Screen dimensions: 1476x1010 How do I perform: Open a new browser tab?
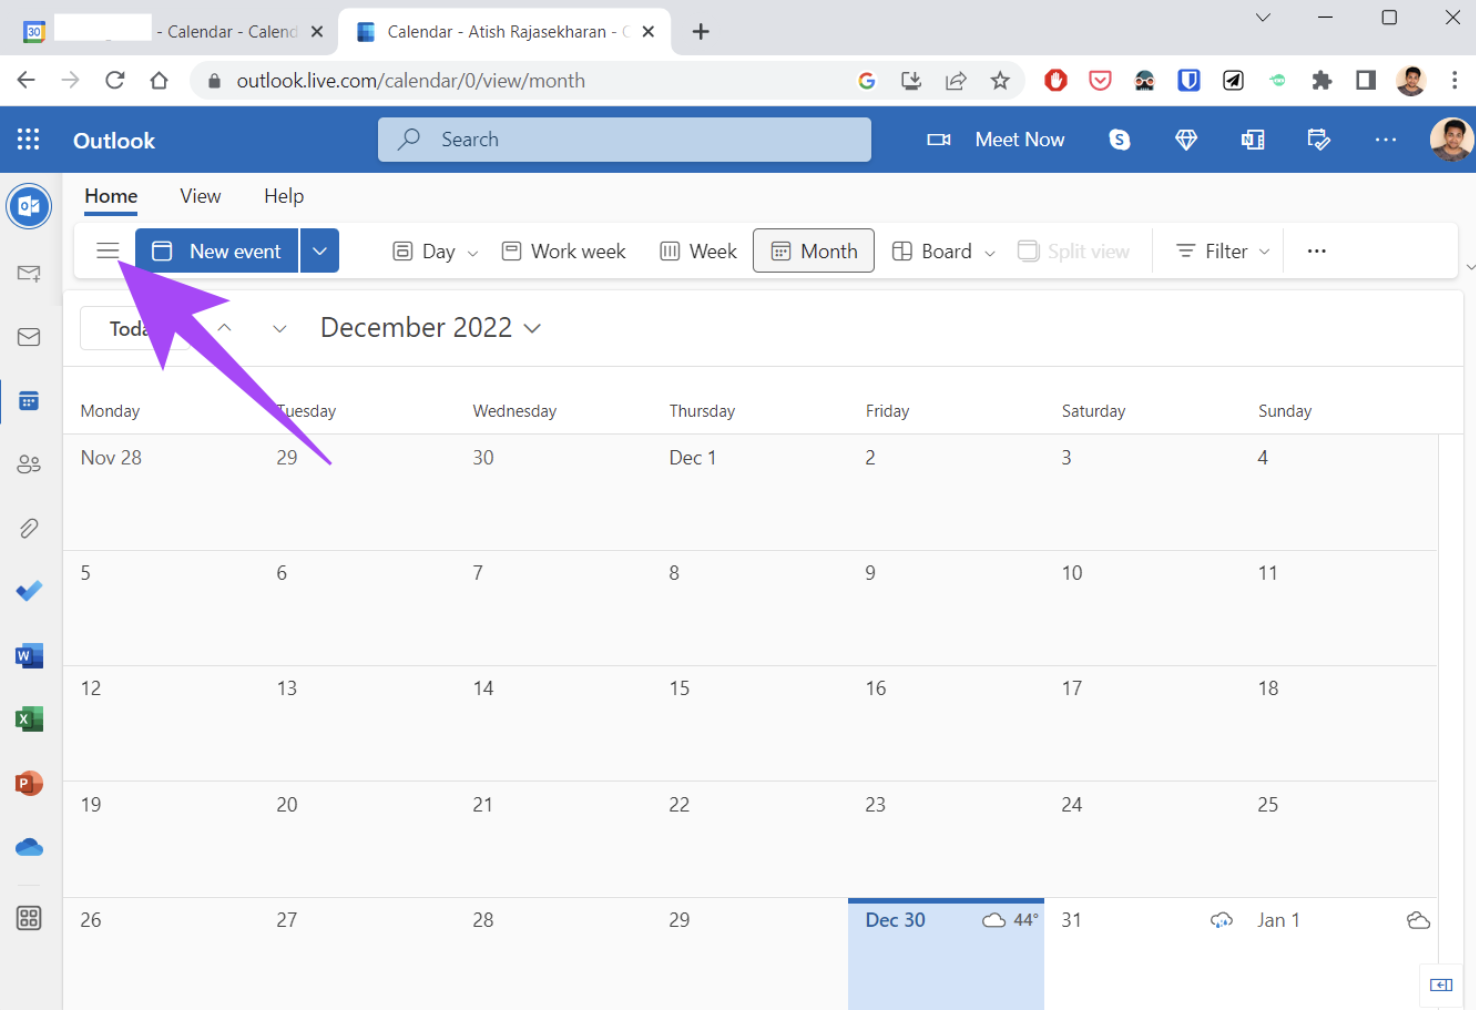[x=701, y=32]
